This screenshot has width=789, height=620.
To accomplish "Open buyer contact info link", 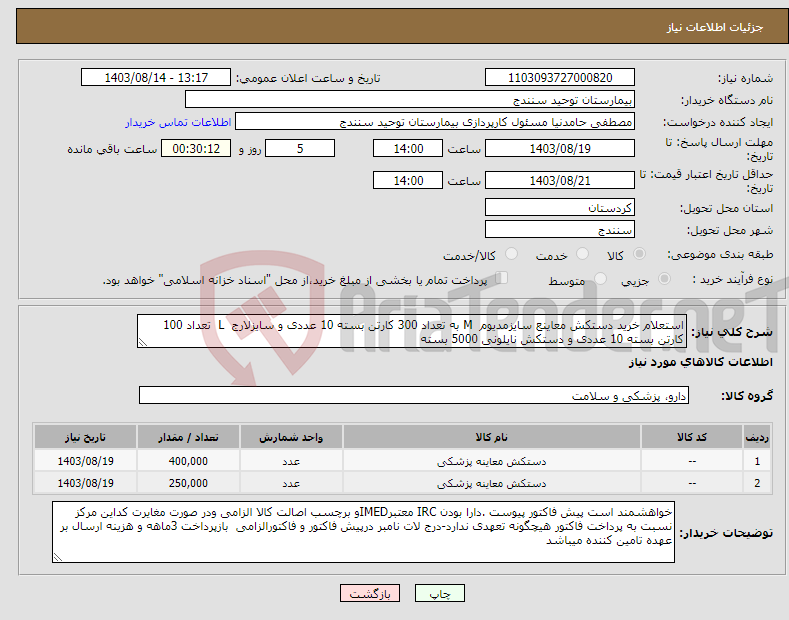I will tap(178, 122).
